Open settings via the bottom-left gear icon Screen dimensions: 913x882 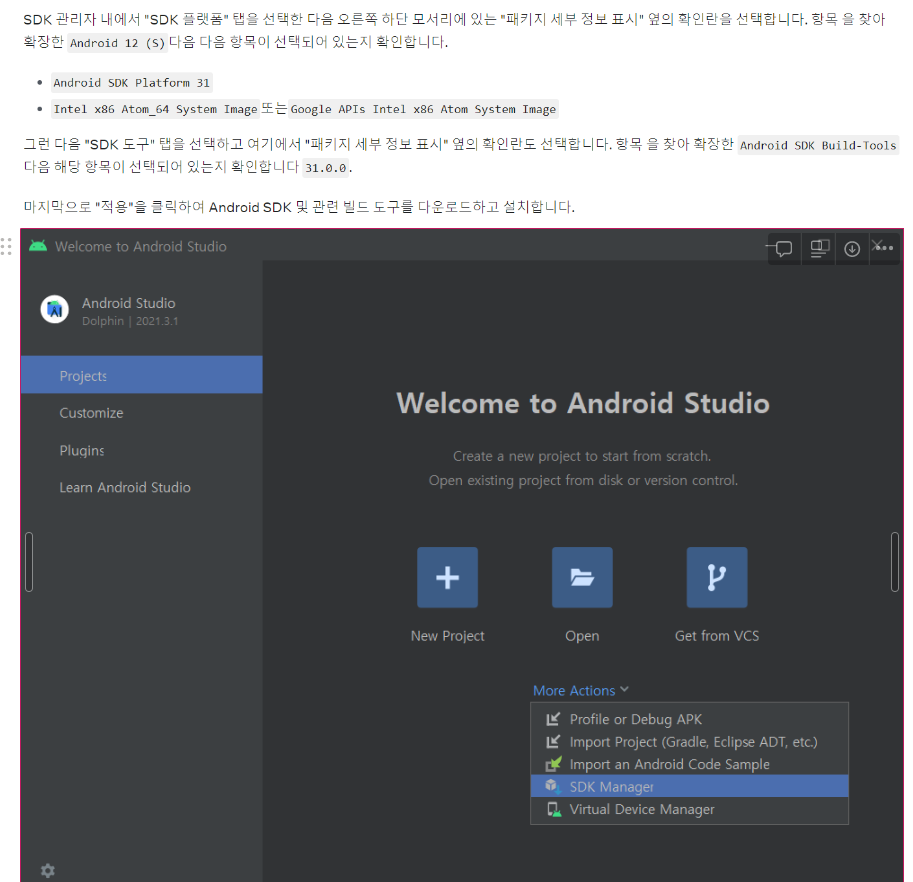[x=48, y=870]
